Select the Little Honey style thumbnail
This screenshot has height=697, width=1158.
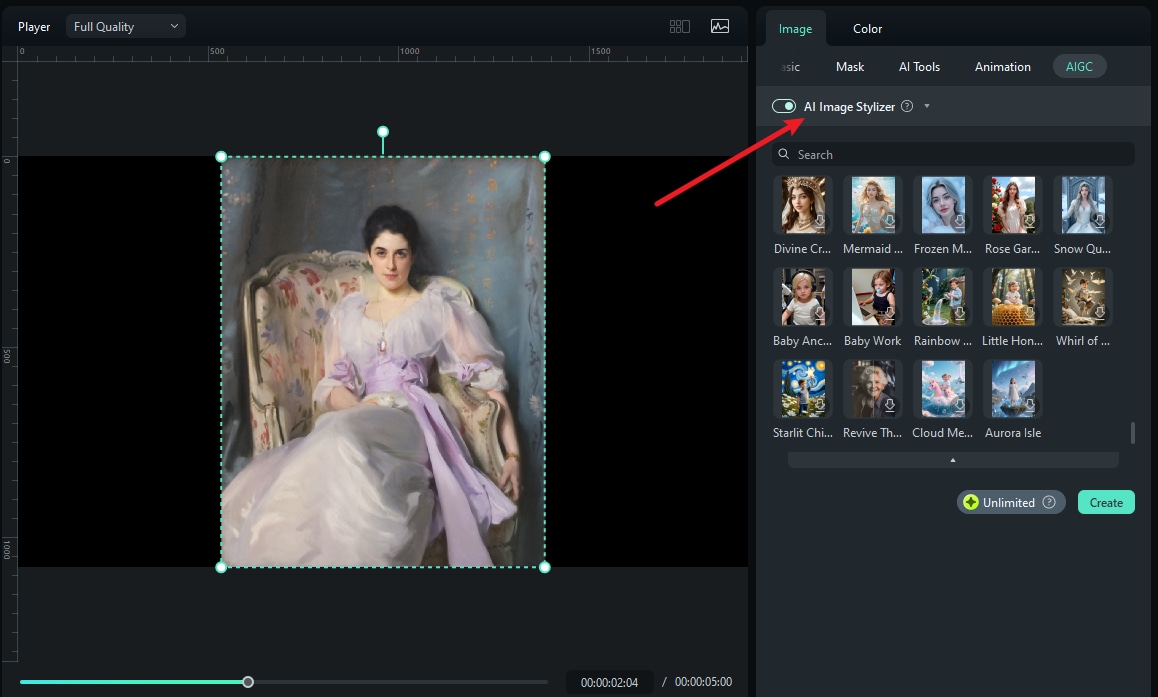(1013, 297)
